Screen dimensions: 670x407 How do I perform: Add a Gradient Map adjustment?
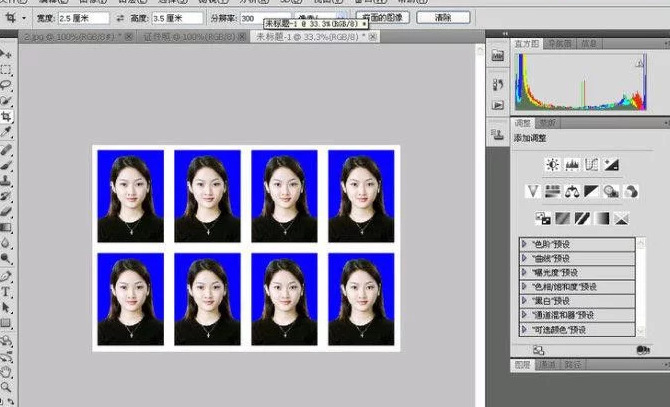tap(602, 219)
